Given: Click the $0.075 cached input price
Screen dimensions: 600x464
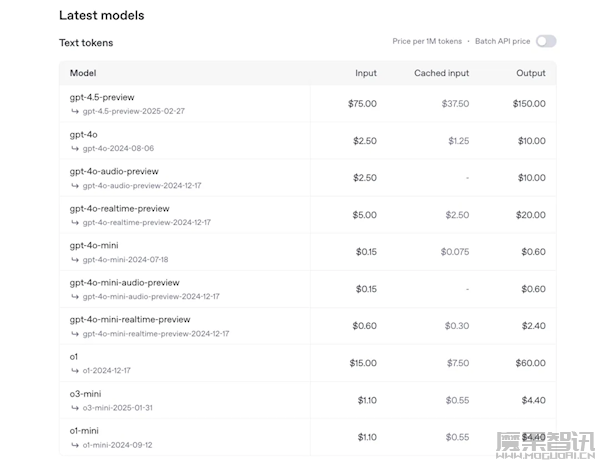Looking at the screenshot, I should click(x=455, y=252).
